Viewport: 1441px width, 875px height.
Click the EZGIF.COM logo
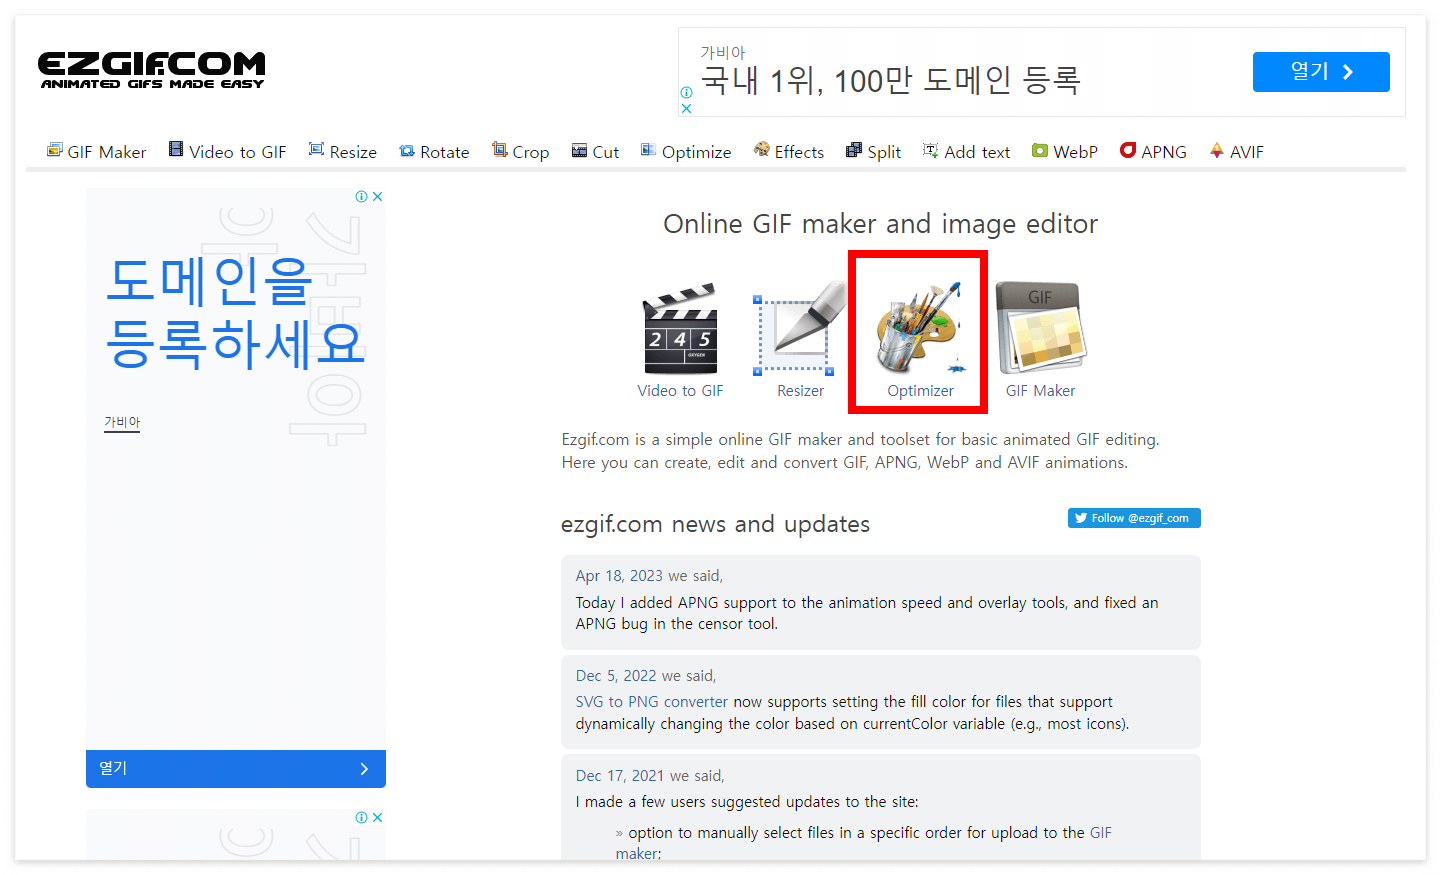coord(152,70)
